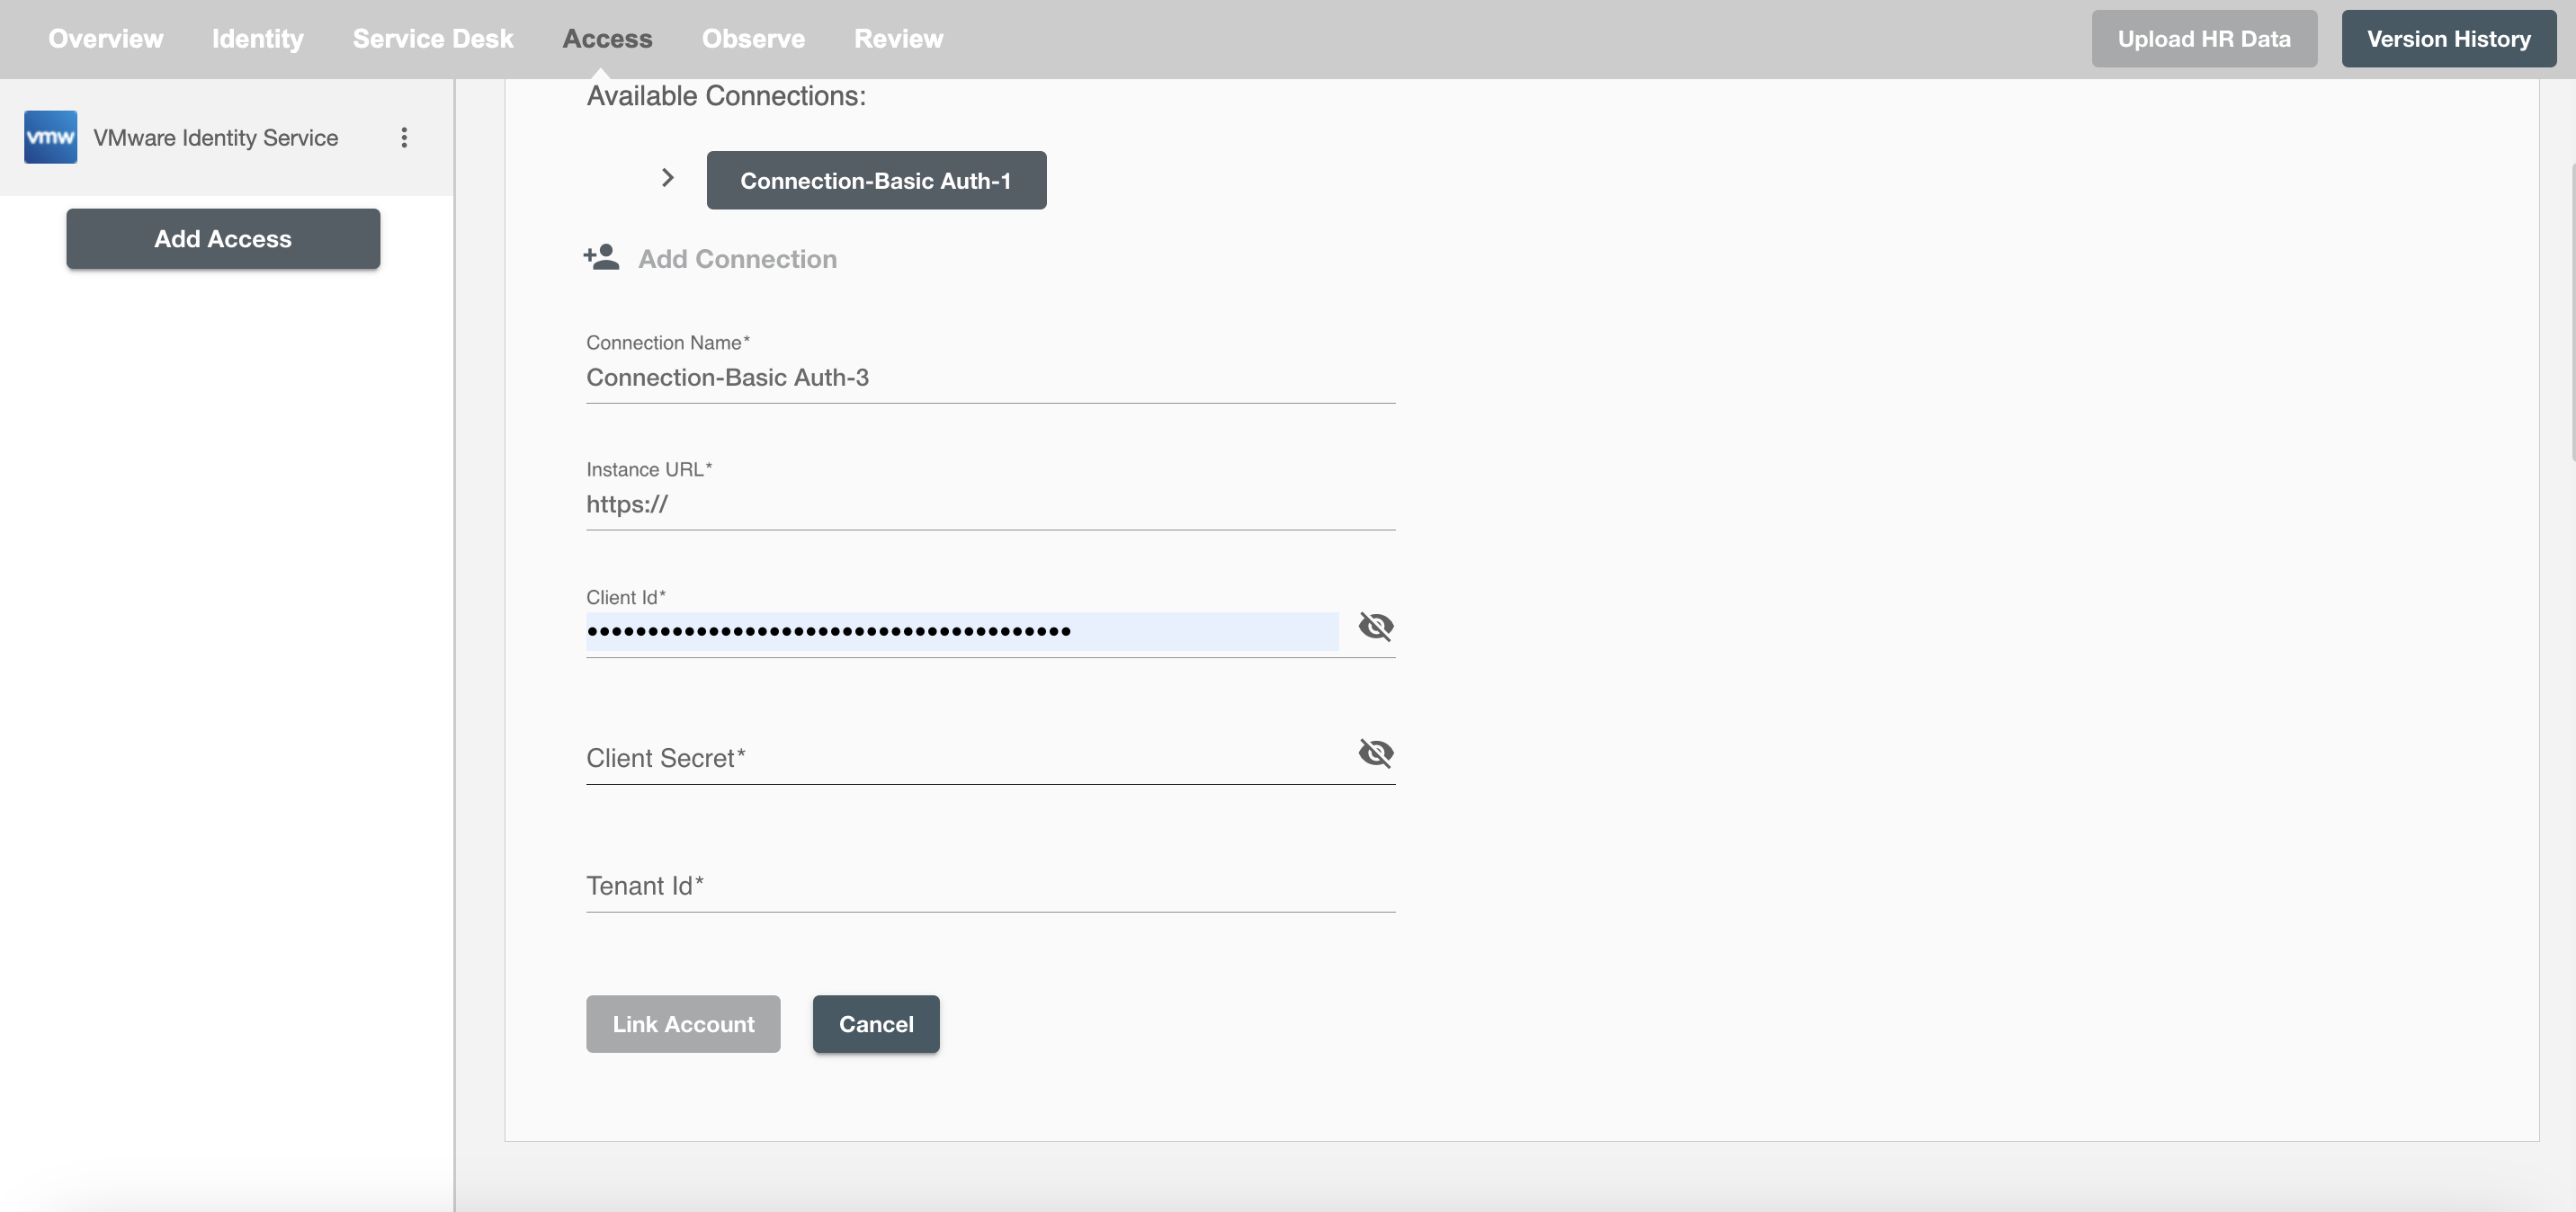Select the Overview menu item

coord(105,38)
